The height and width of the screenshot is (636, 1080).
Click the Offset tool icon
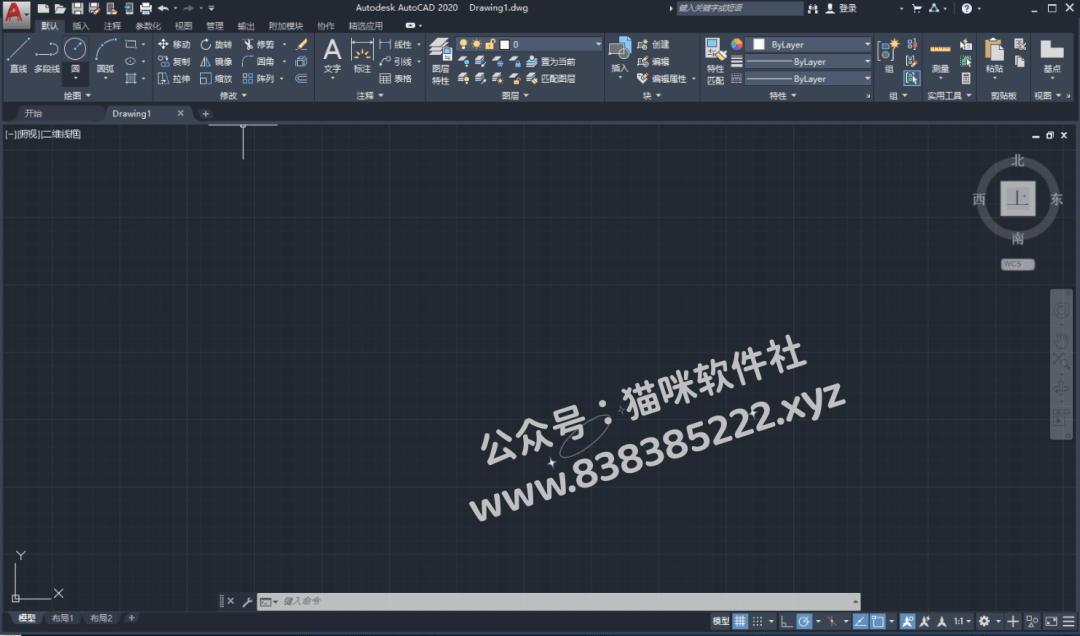click(x=301, y=79)
